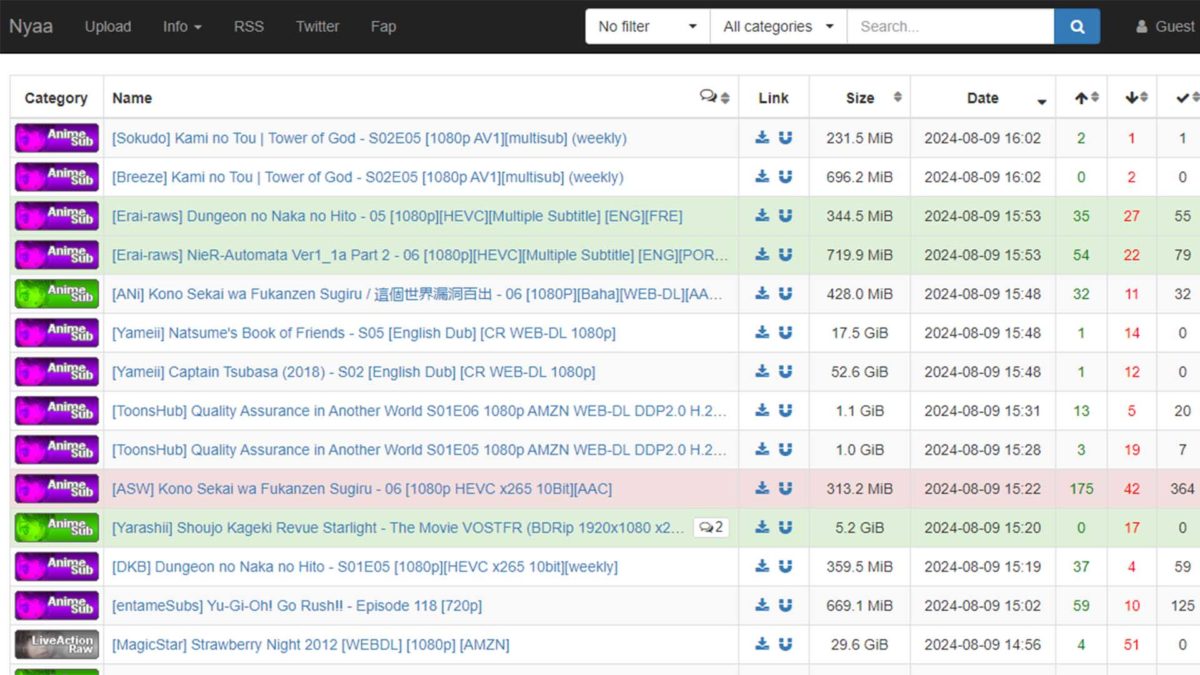The height and width of the screenshot is (675, 1200).
Task: Download torrent for Erai-raws Dungeon no Naka no Hito
Action: tap(762, 216)
